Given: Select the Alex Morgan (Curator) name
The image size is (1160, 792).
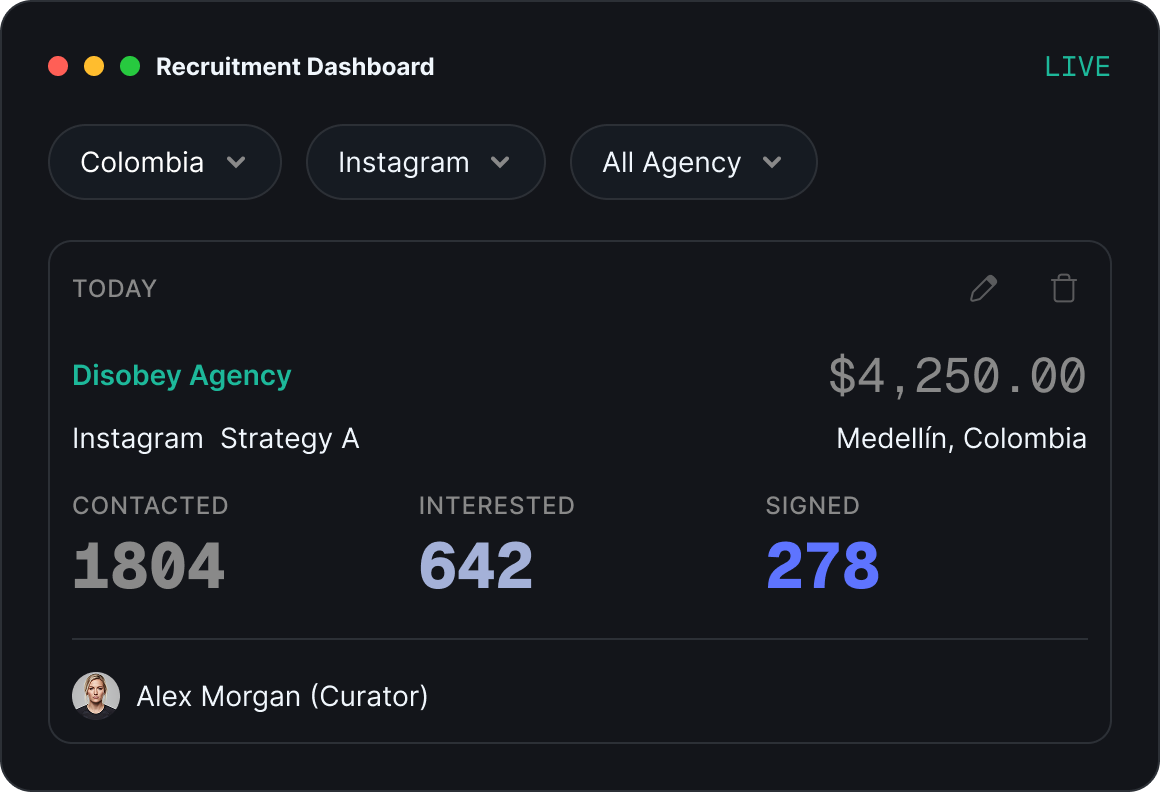Looking at the screenshot, I should click(282, 697).
